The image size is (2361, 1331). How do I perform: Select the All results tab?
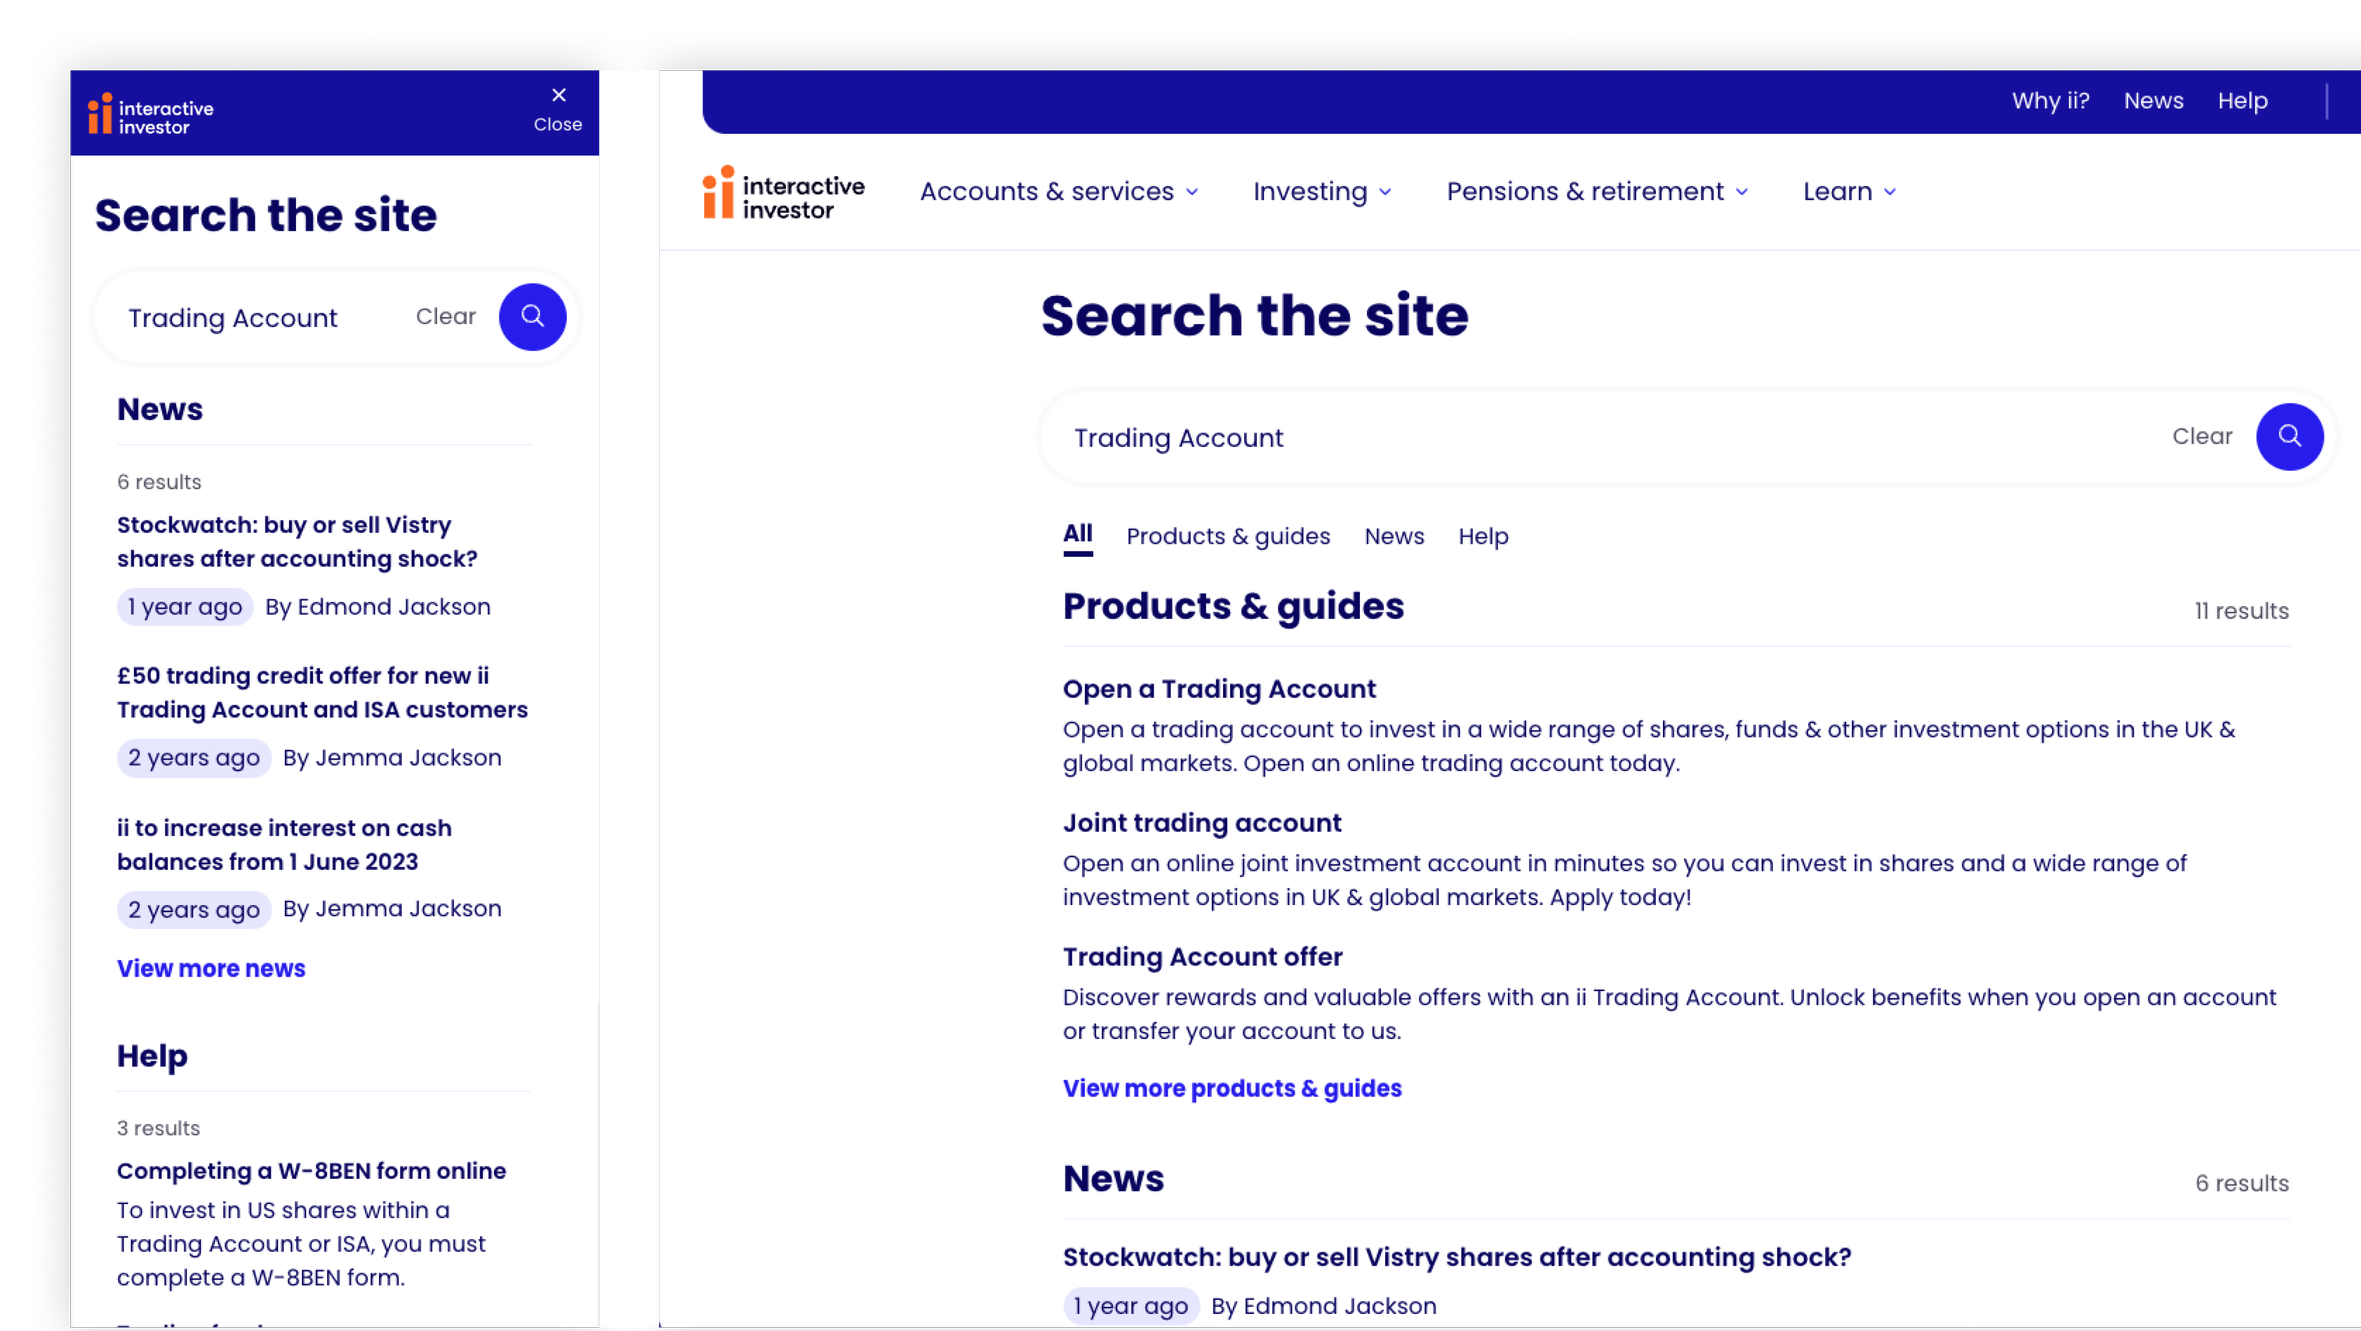(1077, 535)
